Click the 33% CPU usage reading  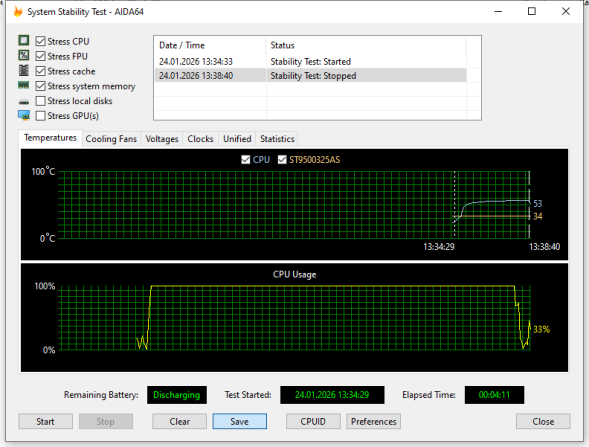click(x=541, y=329)
